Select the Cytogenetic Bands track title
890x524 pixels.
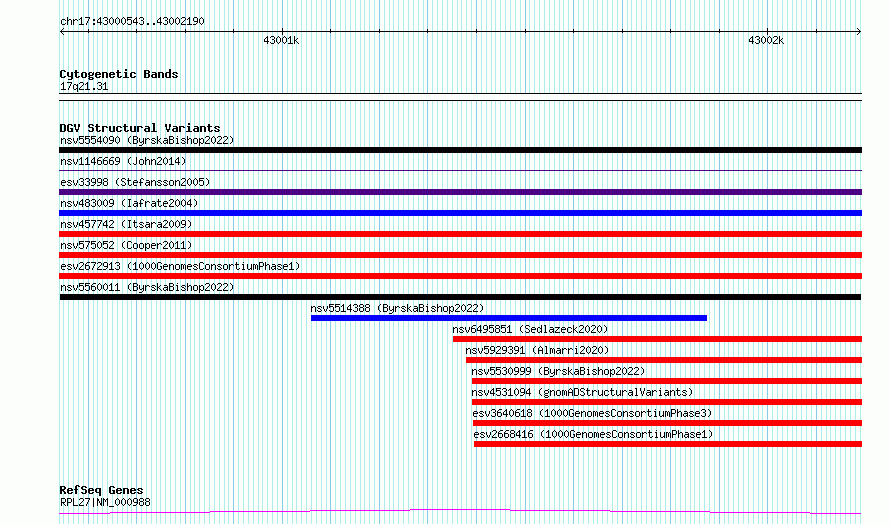[x=119, y=74]
